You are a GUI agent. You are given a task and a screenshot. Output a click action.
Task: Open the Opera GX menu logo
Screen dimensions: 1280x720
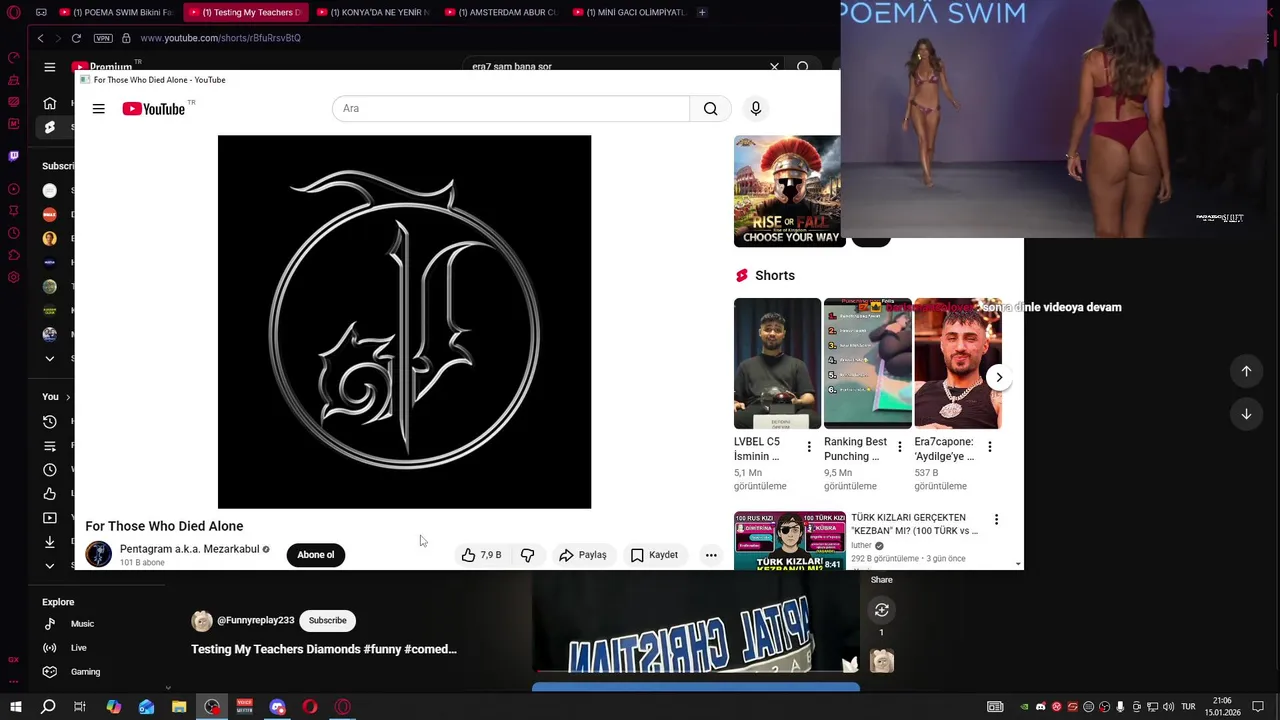click(13, 12)
